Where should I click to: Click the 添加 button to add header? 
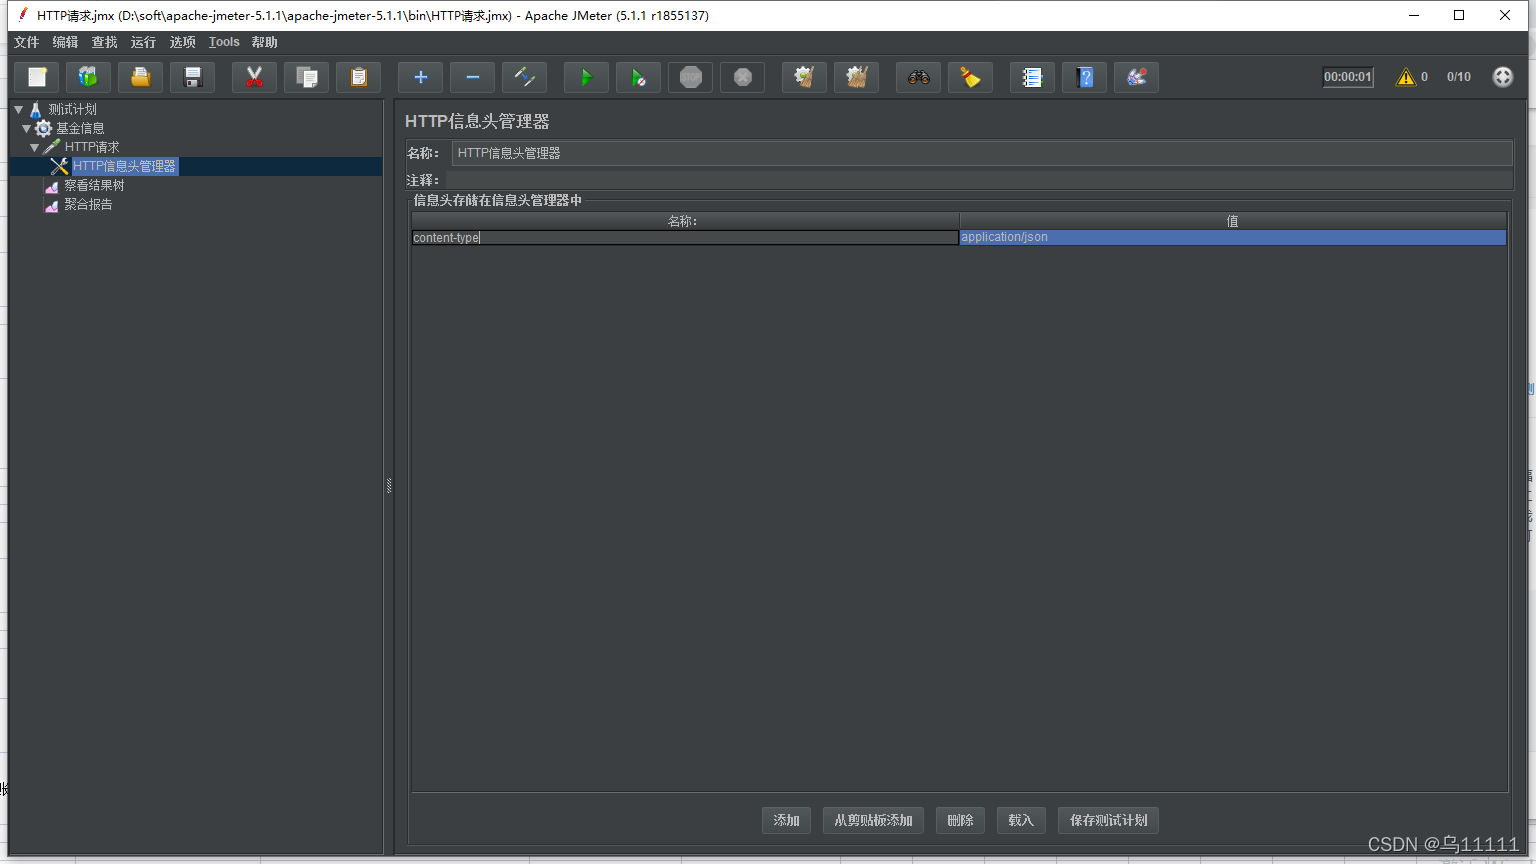click(786, 820)
